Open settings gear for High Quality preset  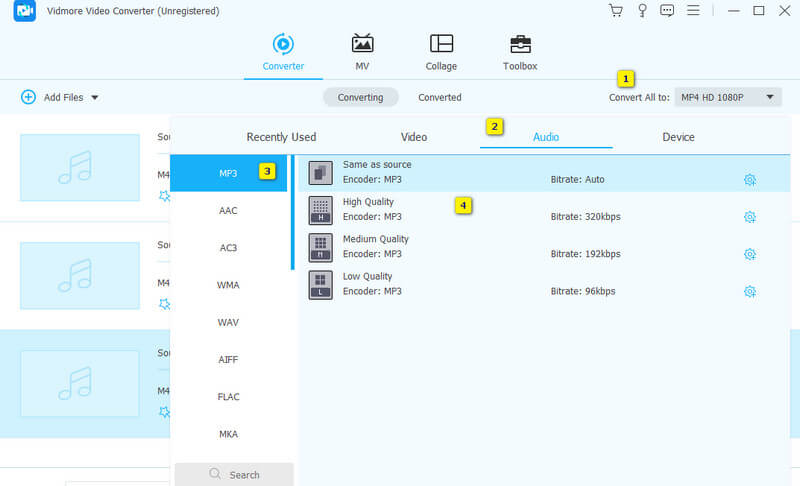(749, 217)
